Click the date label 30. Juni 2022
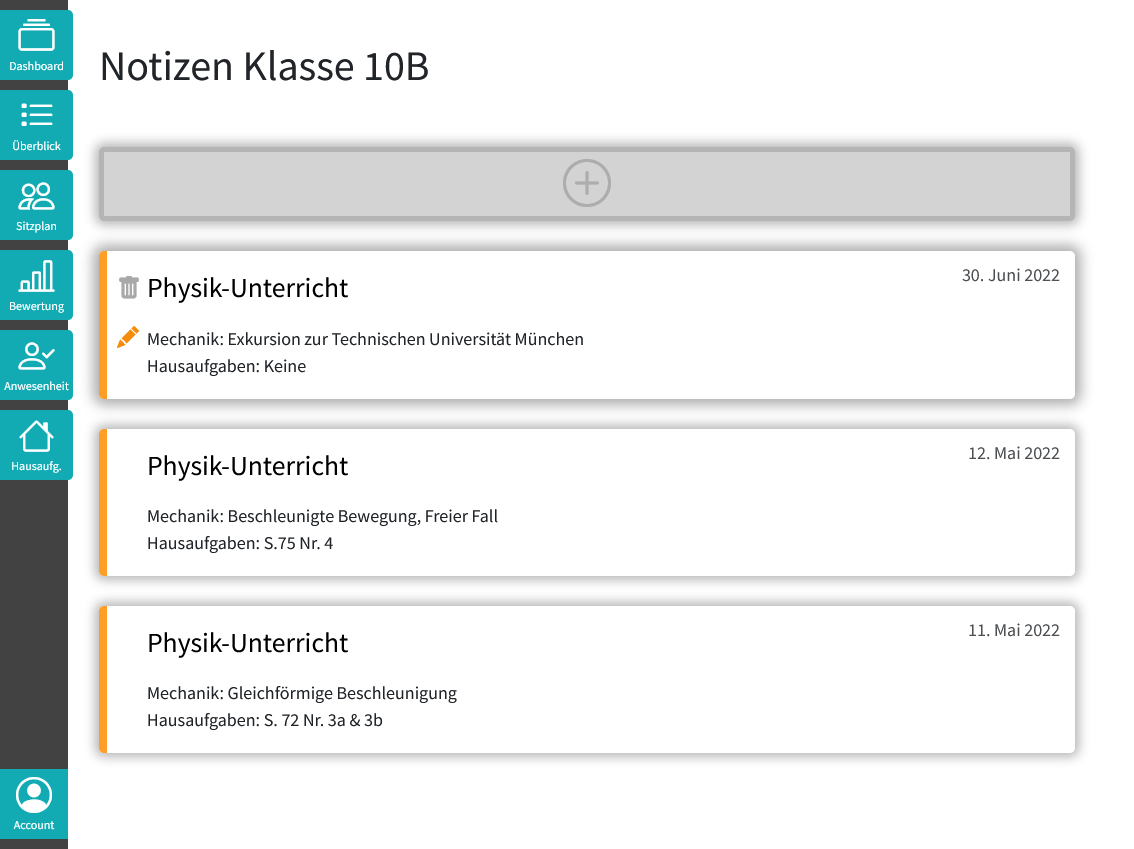This screenshot has height=849, width=1134. click(1010, 275)
